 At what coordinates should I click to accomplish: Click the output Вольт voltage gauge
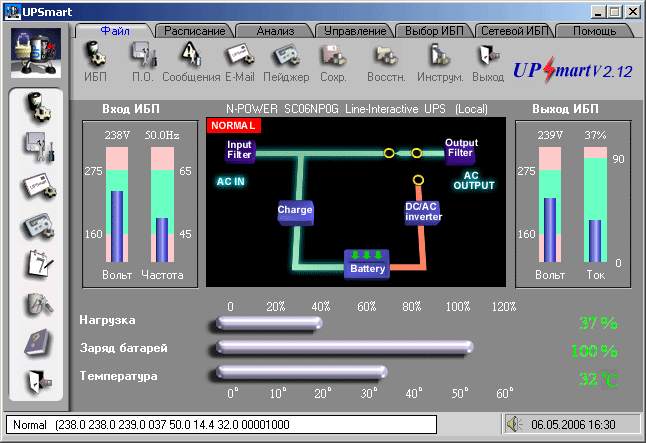click(550, 205)
